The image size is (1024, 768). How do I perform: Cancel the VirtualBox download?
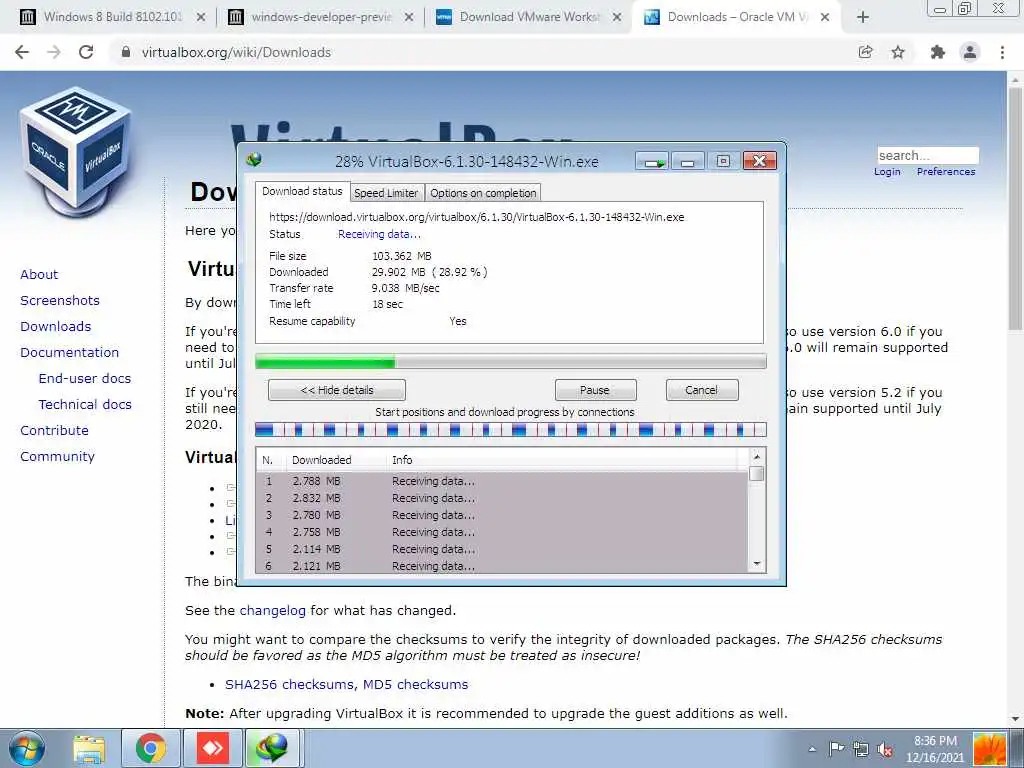(x=702, y=390)
